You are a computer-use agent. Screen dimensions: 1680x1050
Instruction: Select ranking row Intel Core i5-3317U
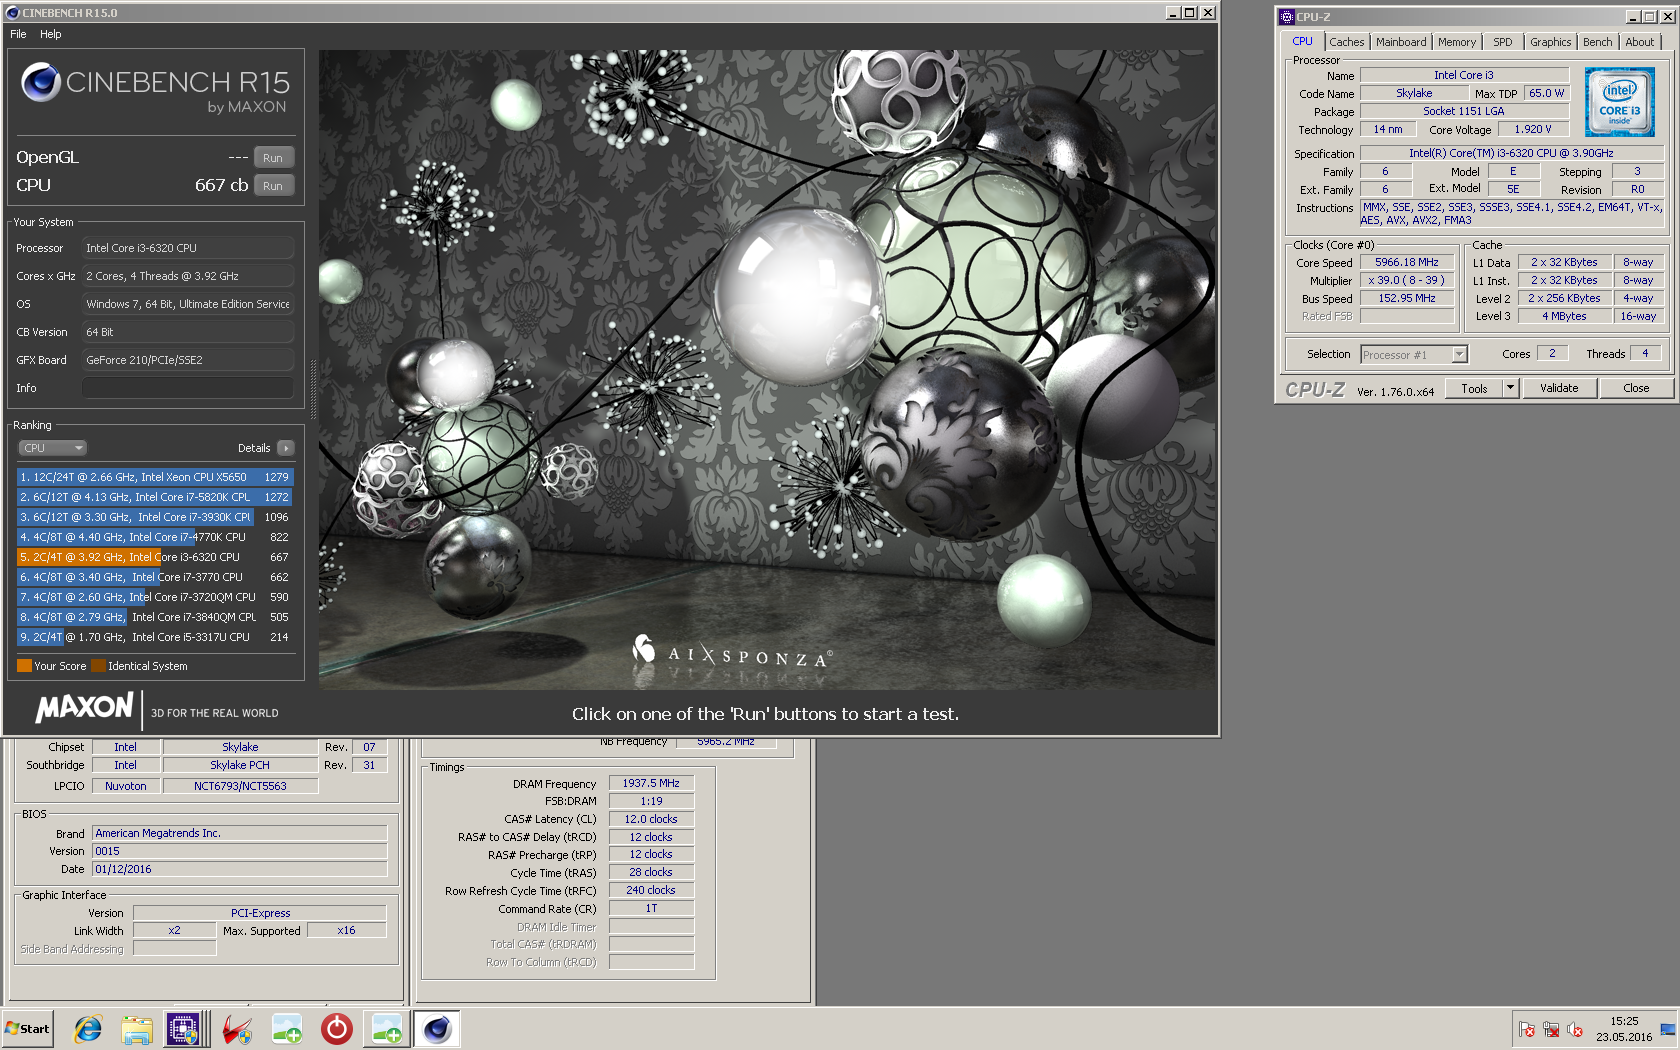pyautogui.click(x=155, y=637)
